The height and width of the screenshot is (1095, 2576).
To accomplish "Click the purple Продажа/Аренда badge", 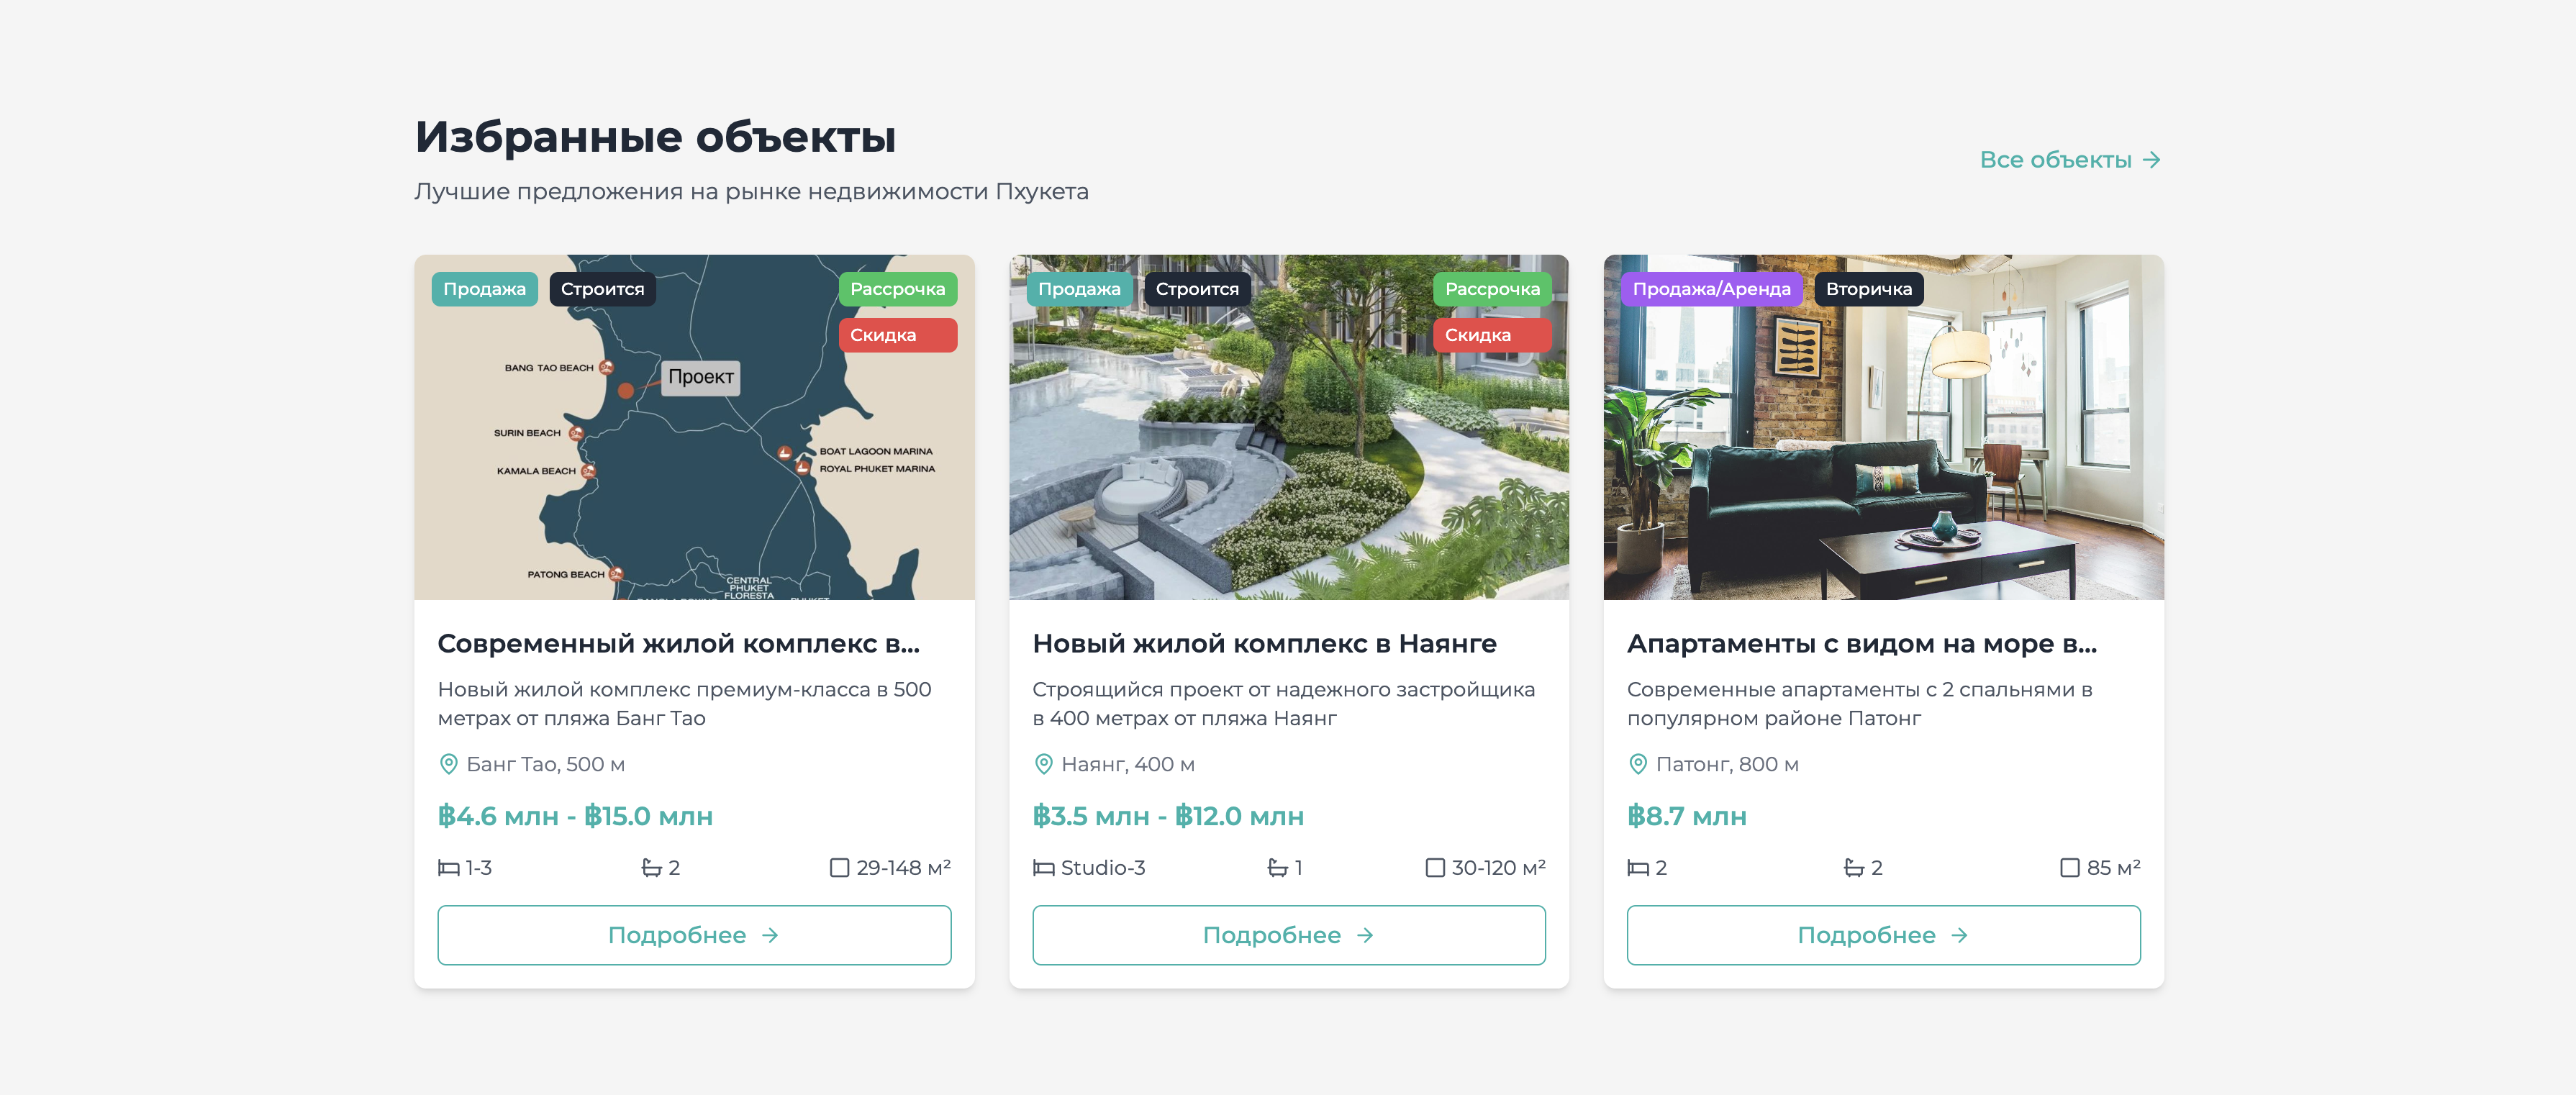I will click(x=1711, y=289).
